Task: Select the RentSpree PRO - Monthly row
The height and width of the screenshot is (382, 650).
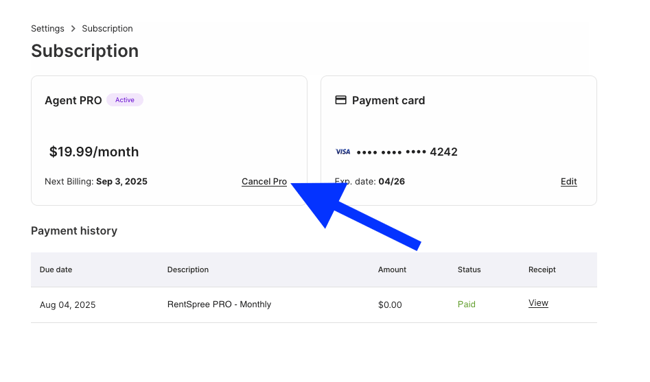Action: point(314,305)
